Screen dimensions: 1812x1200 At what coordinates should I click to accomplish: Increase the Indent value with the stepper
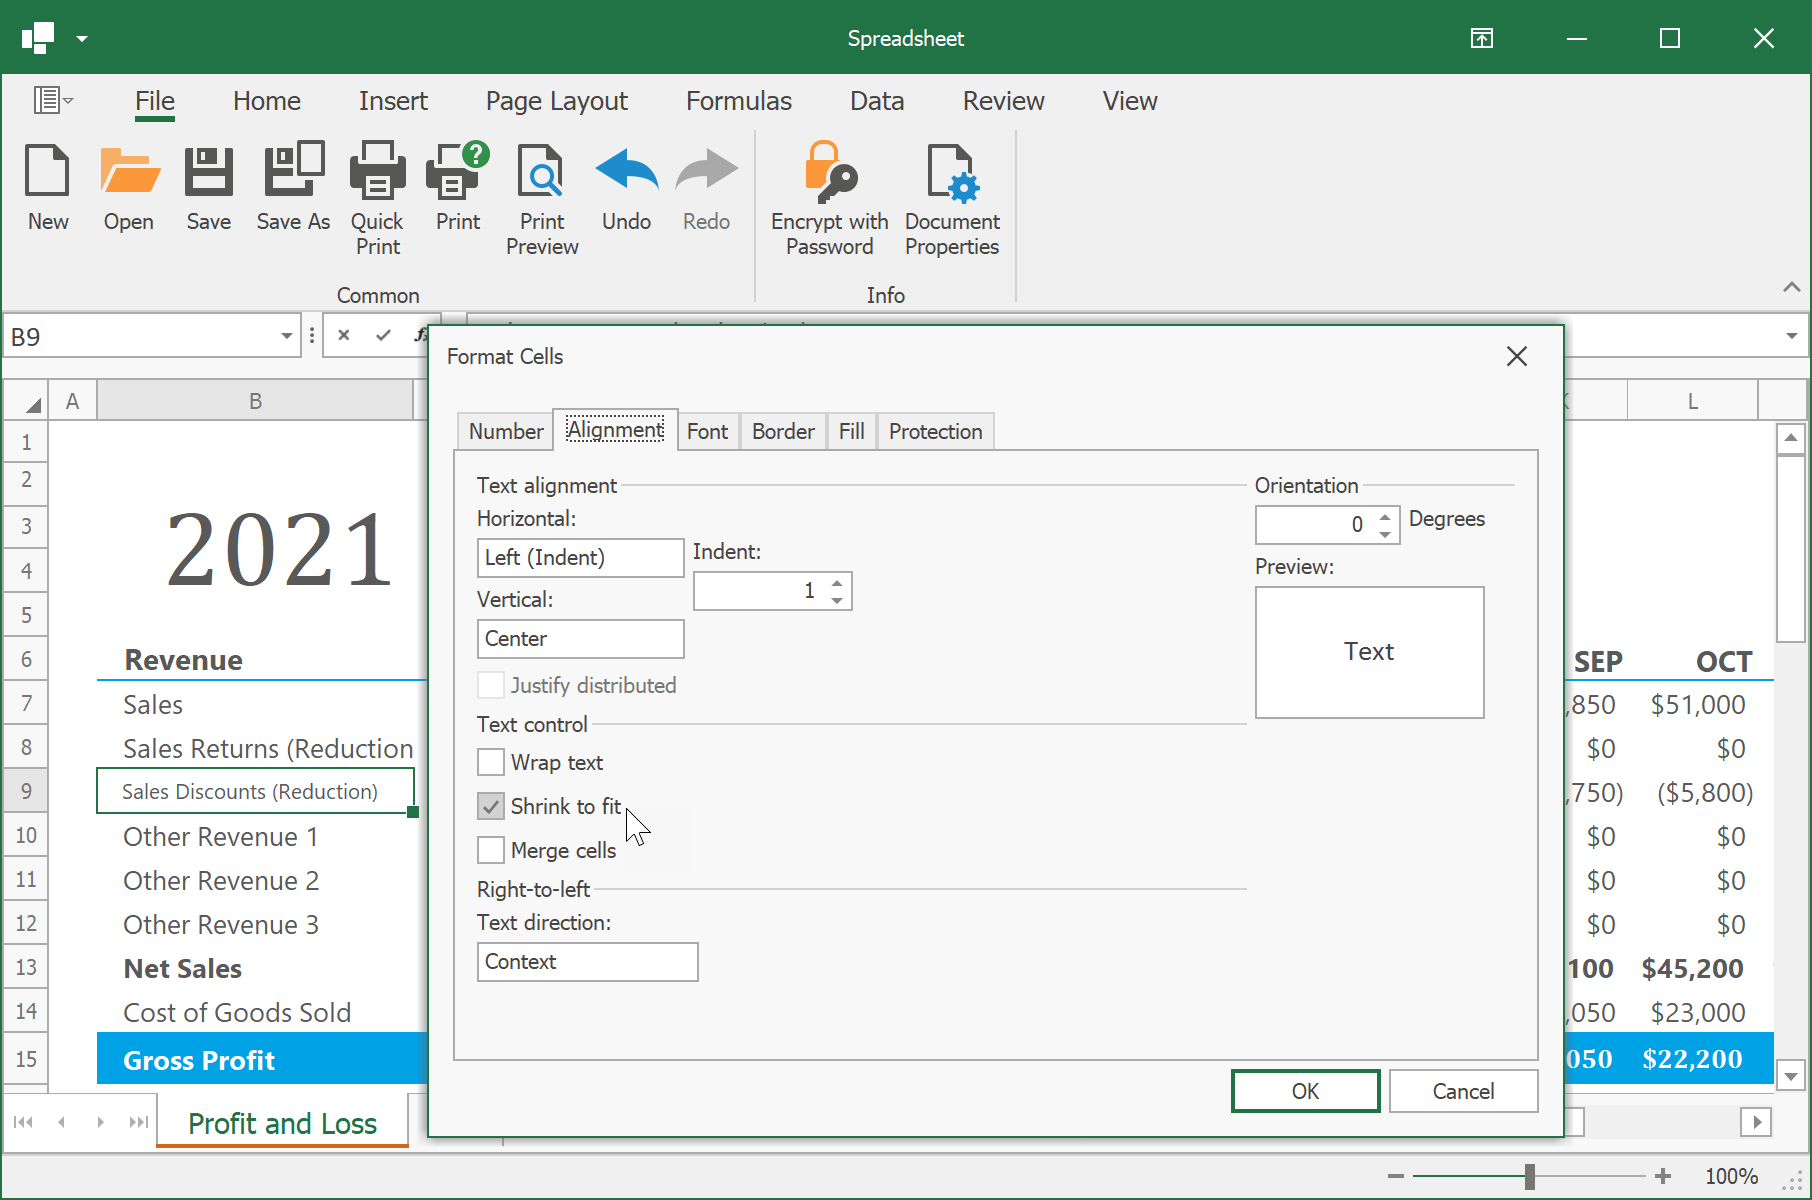coord(837,583)
